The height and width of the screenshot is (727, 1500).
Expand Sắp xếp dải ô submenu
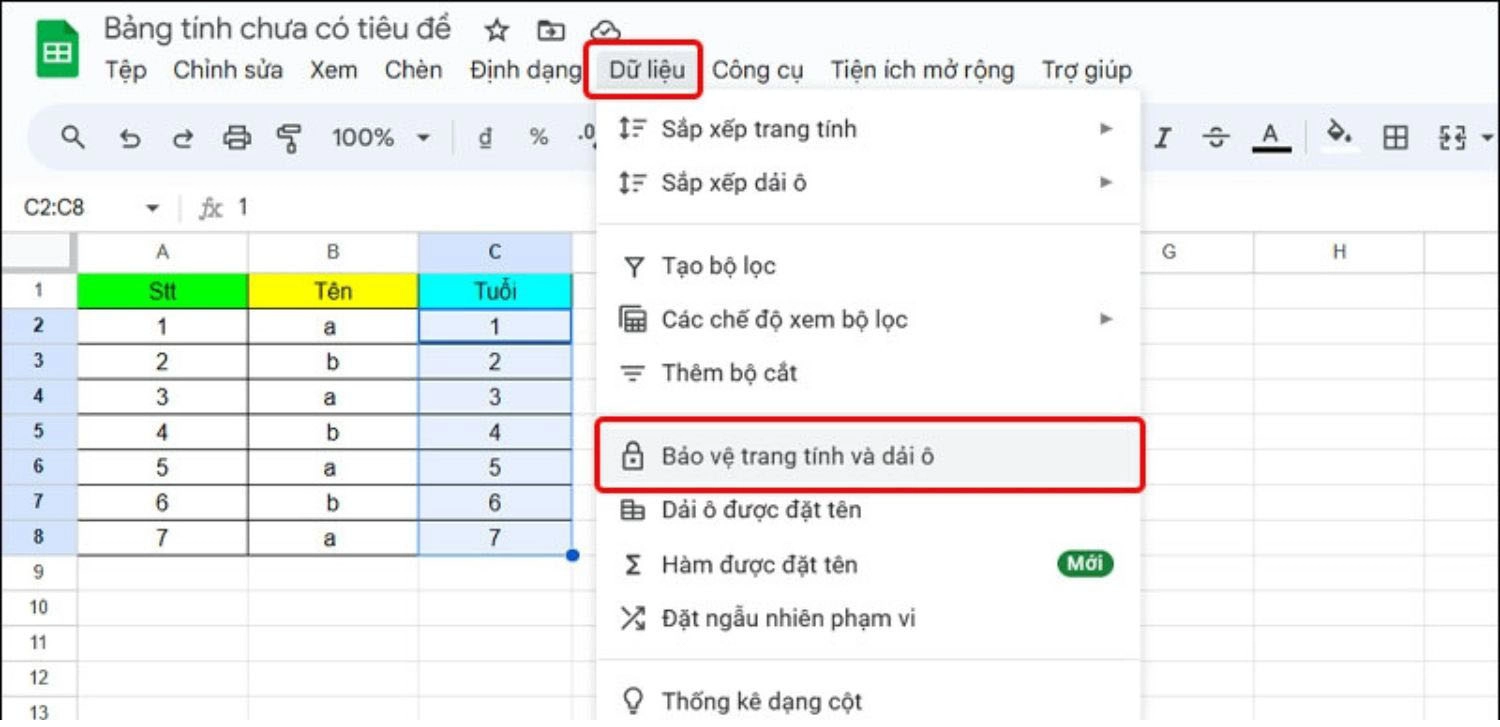868,183
